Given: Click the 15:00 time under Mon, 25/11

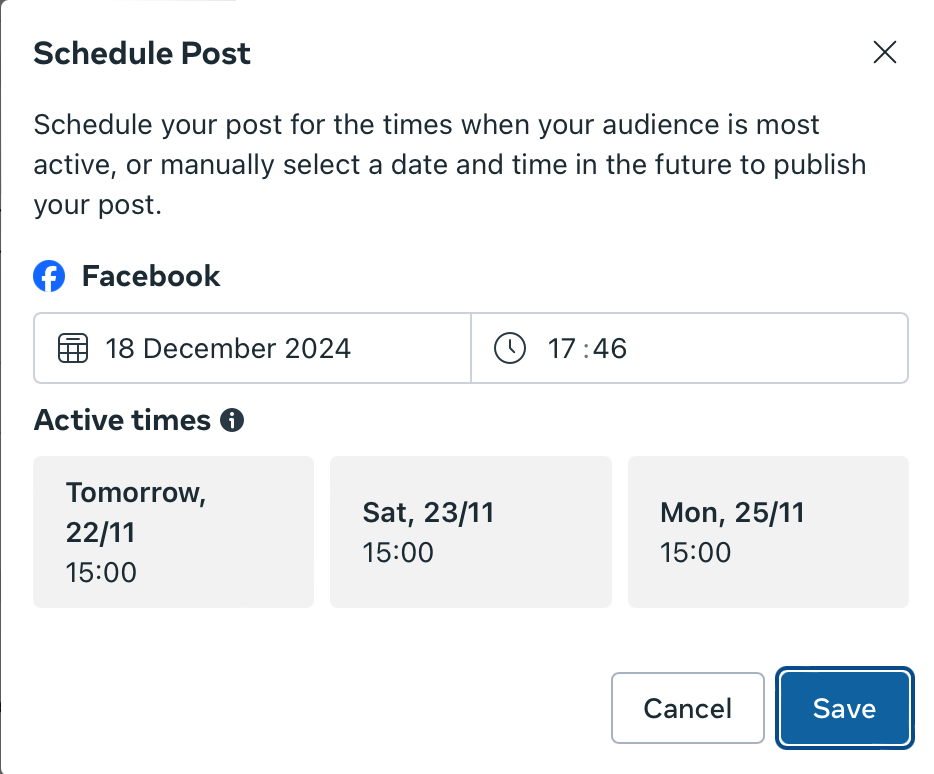Looking at the screenshot, I should tap(696, 552).
